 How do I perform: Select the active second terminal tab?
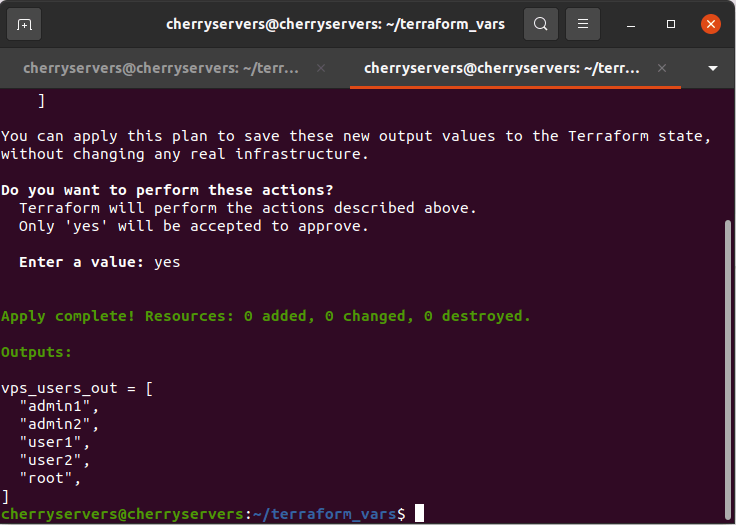click(500, 68)
